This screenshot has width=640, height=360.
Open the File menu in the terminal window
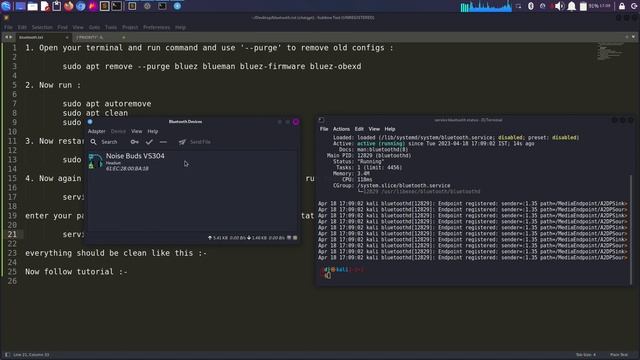[324, 129]
